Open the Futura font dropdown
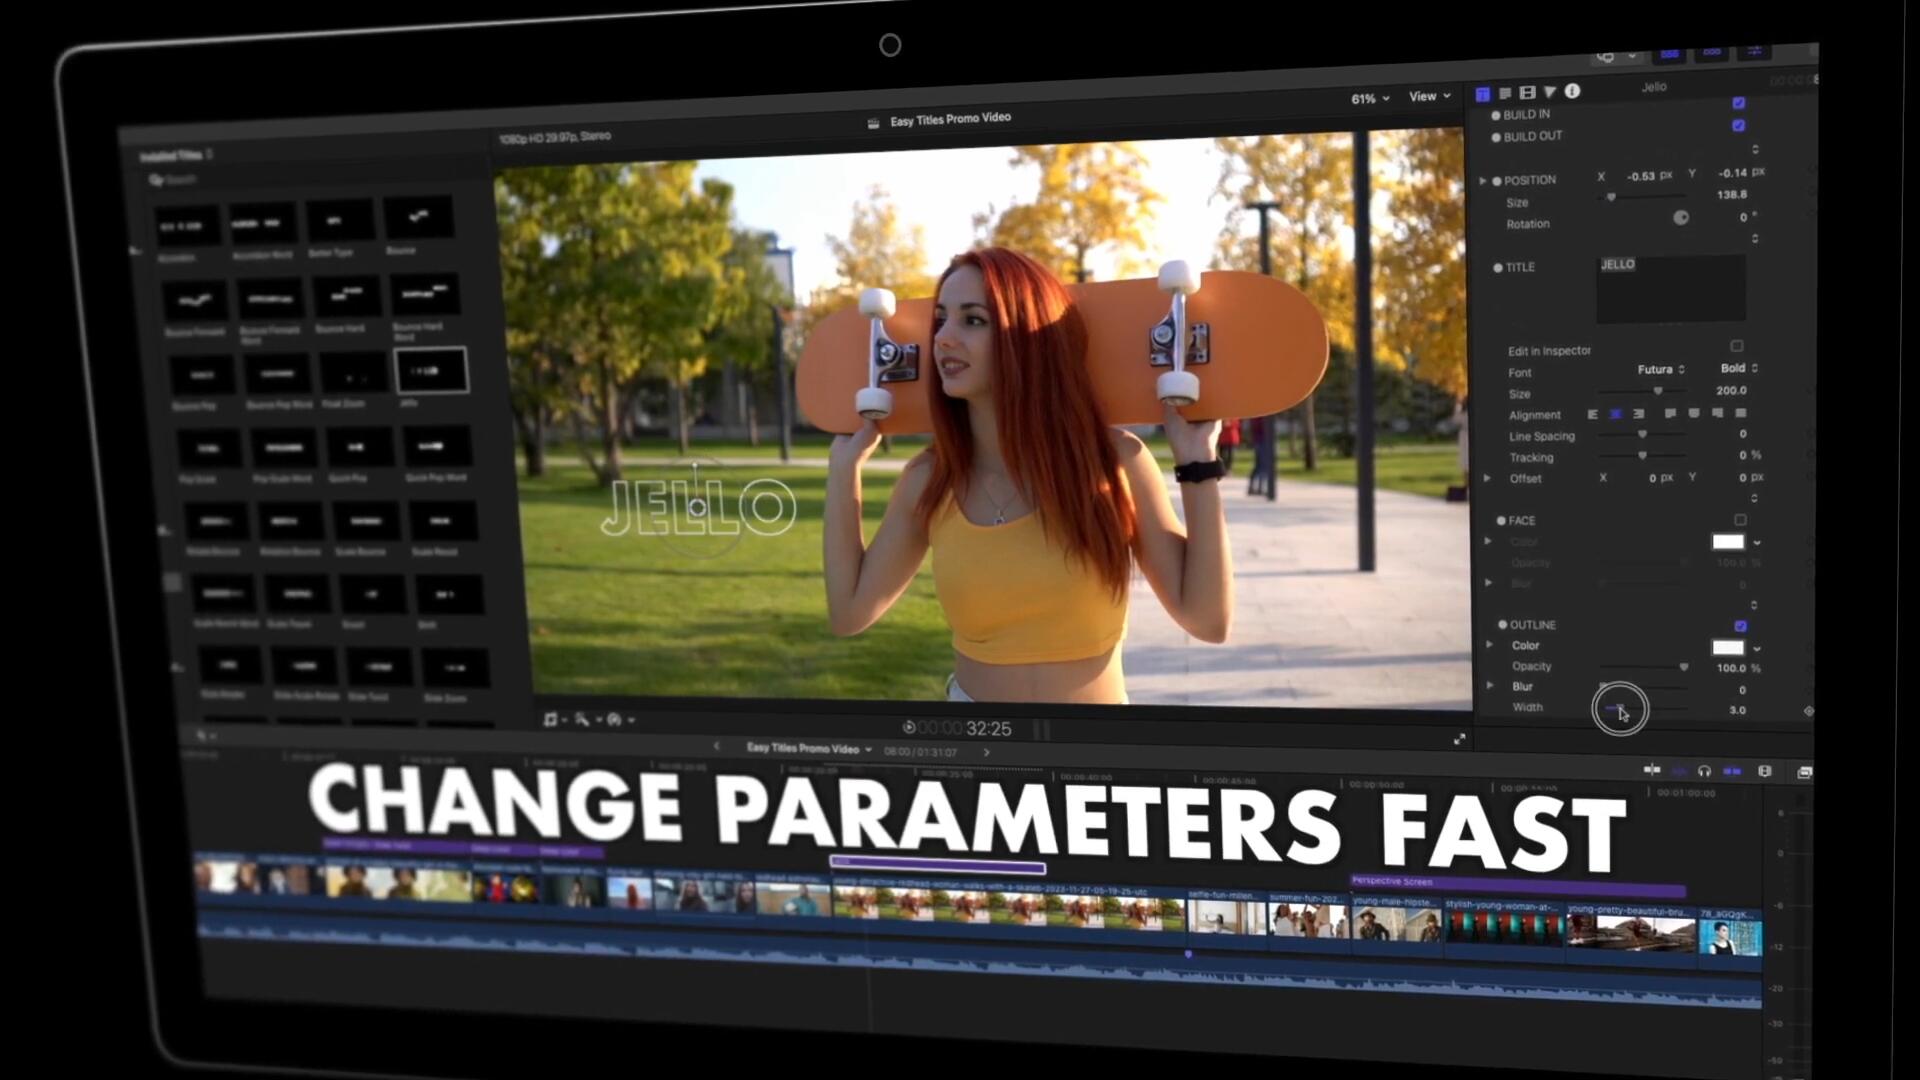 [1657, 369]
